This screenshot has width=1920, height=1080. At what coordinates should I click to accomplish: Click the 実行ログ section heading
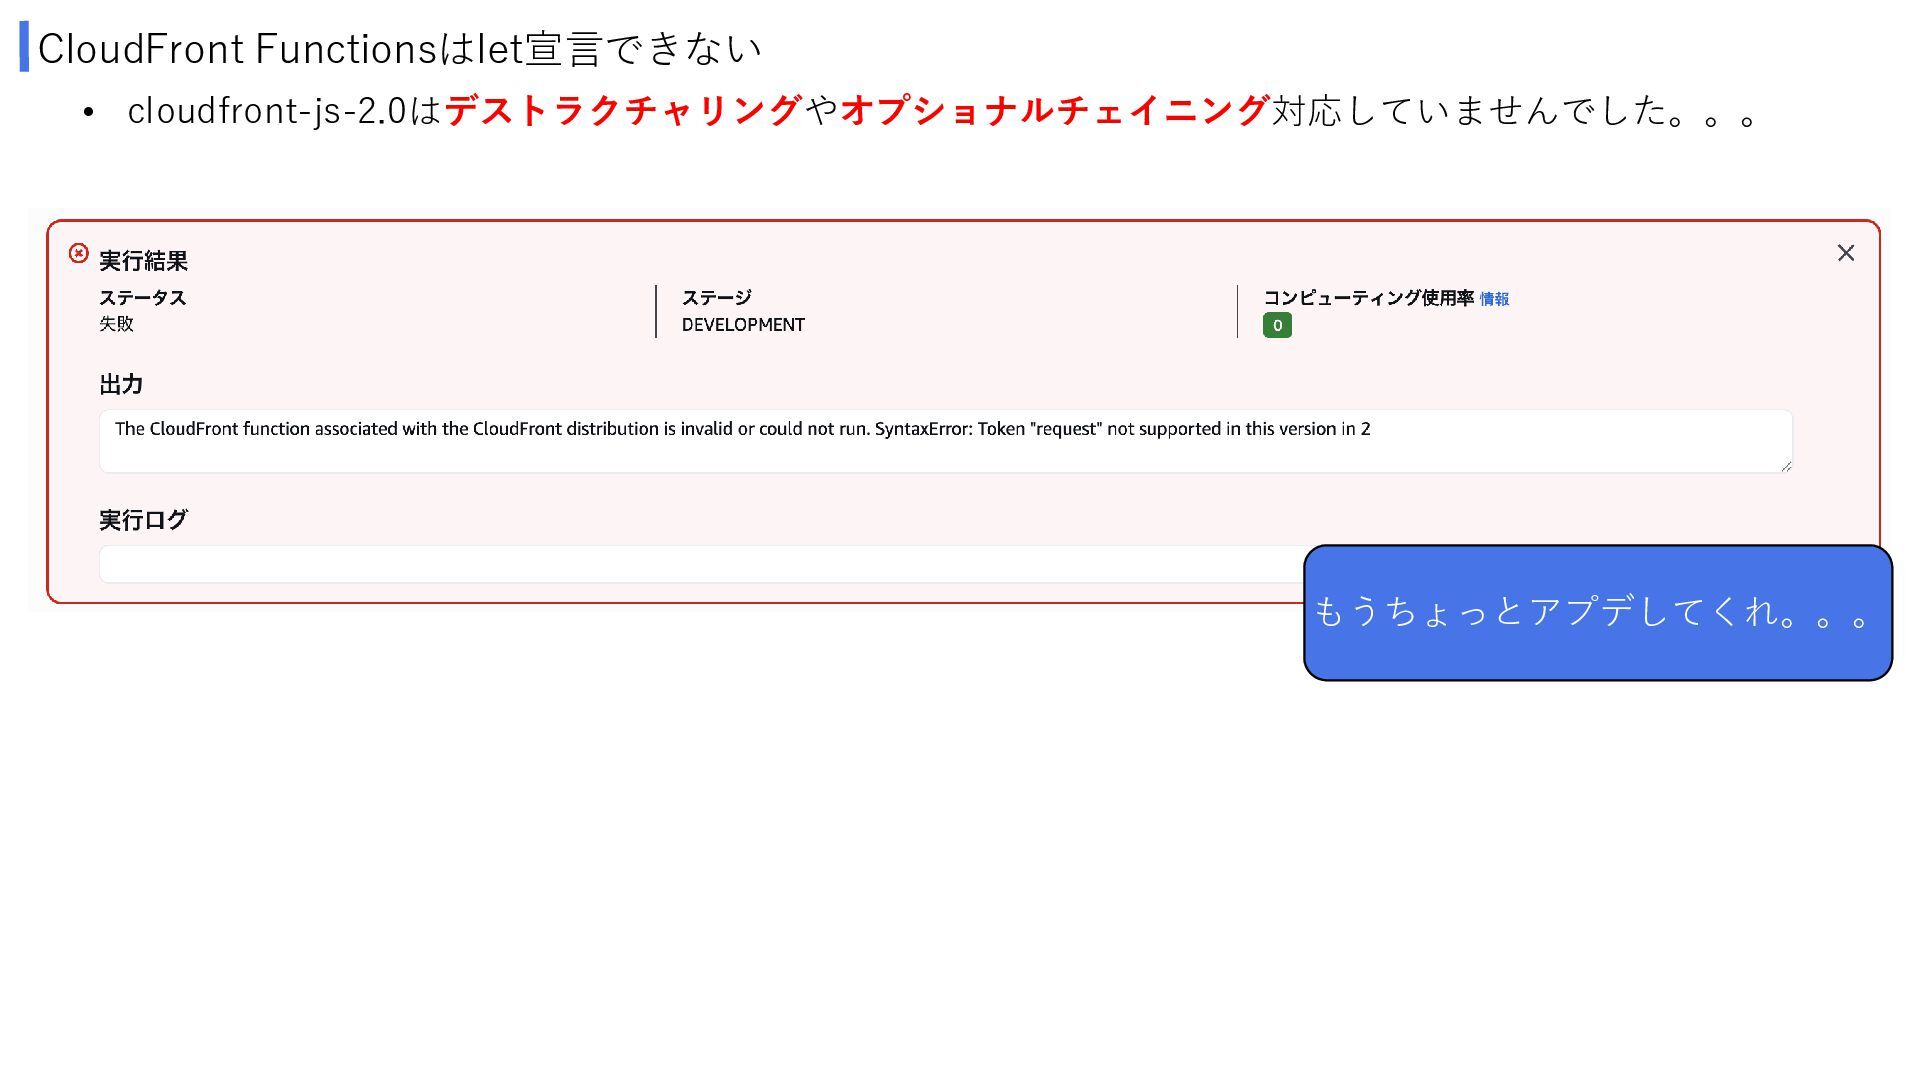point(143,520)
